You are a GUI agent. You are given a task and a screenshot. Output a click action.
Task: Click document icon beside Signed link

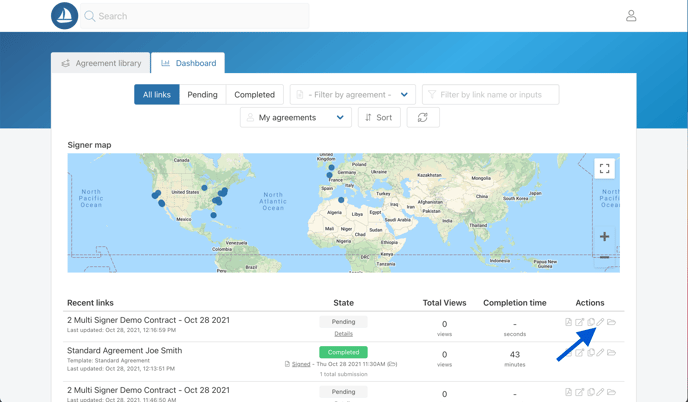[287, 364]
